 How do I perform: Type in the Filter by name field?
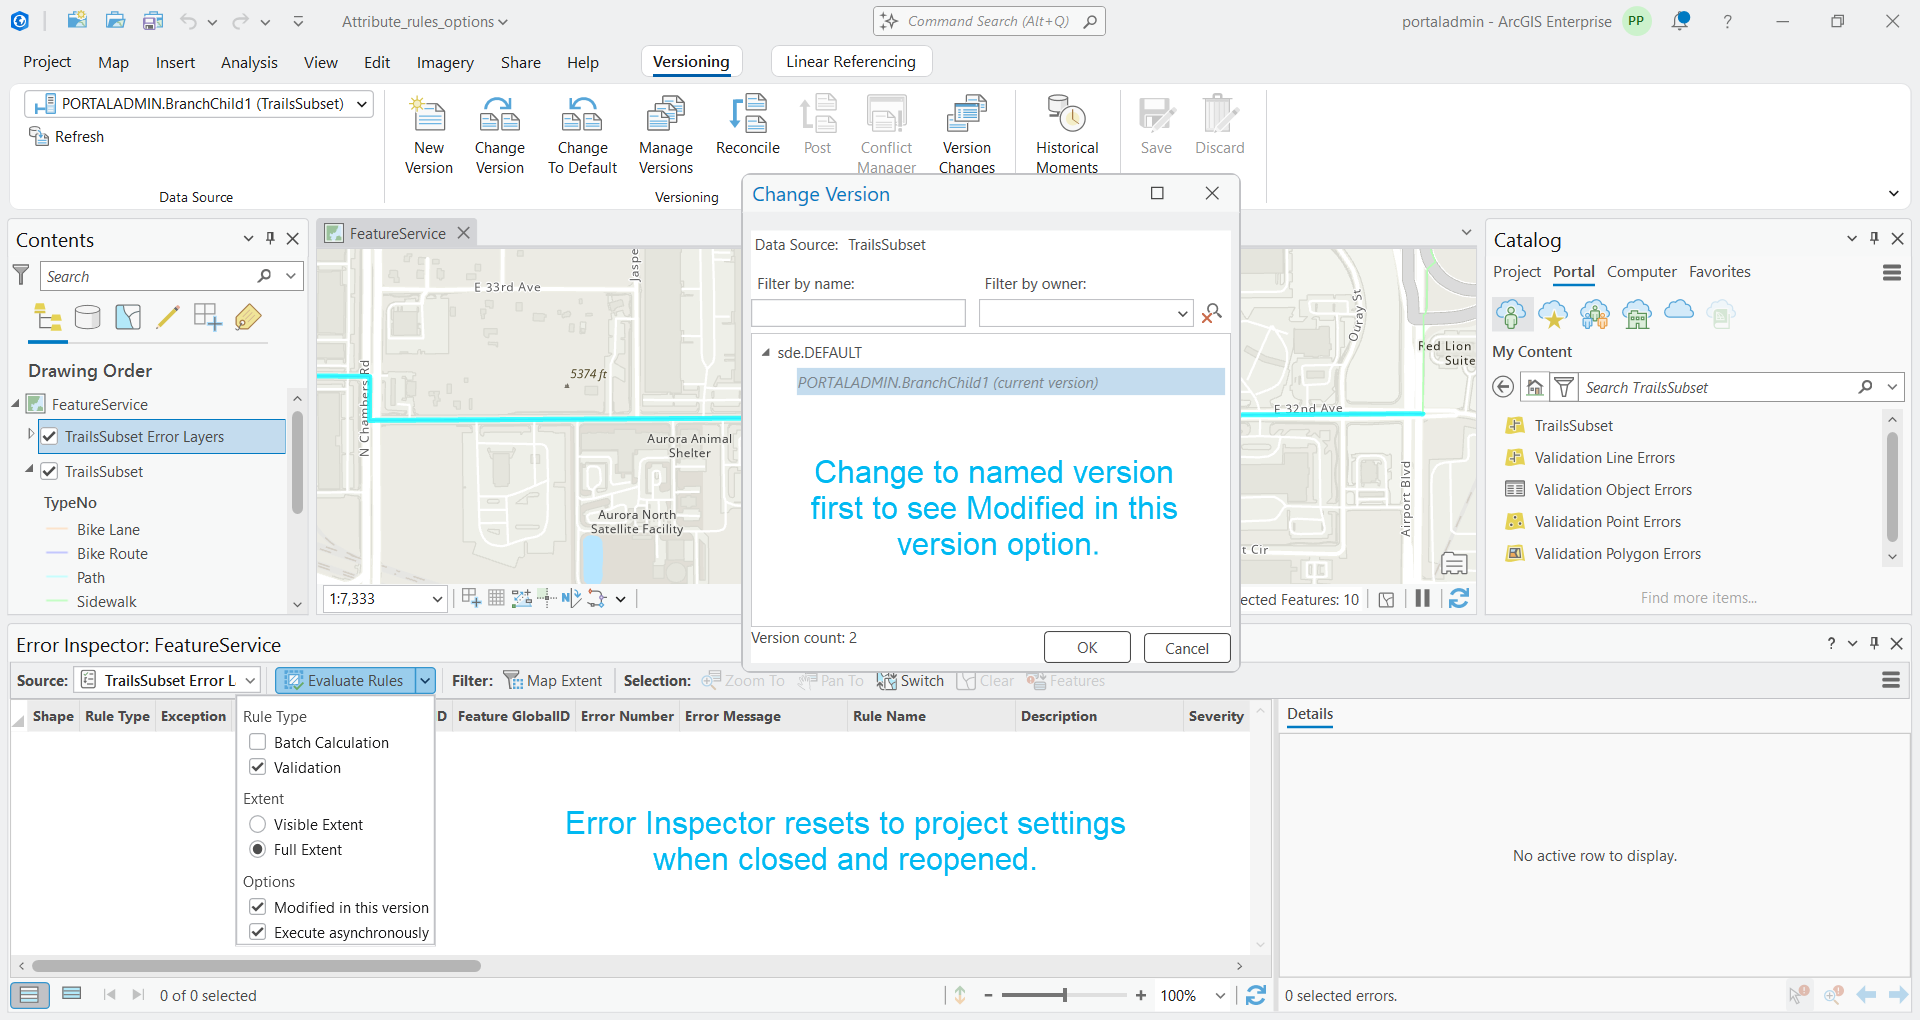[x=858, y=313]
